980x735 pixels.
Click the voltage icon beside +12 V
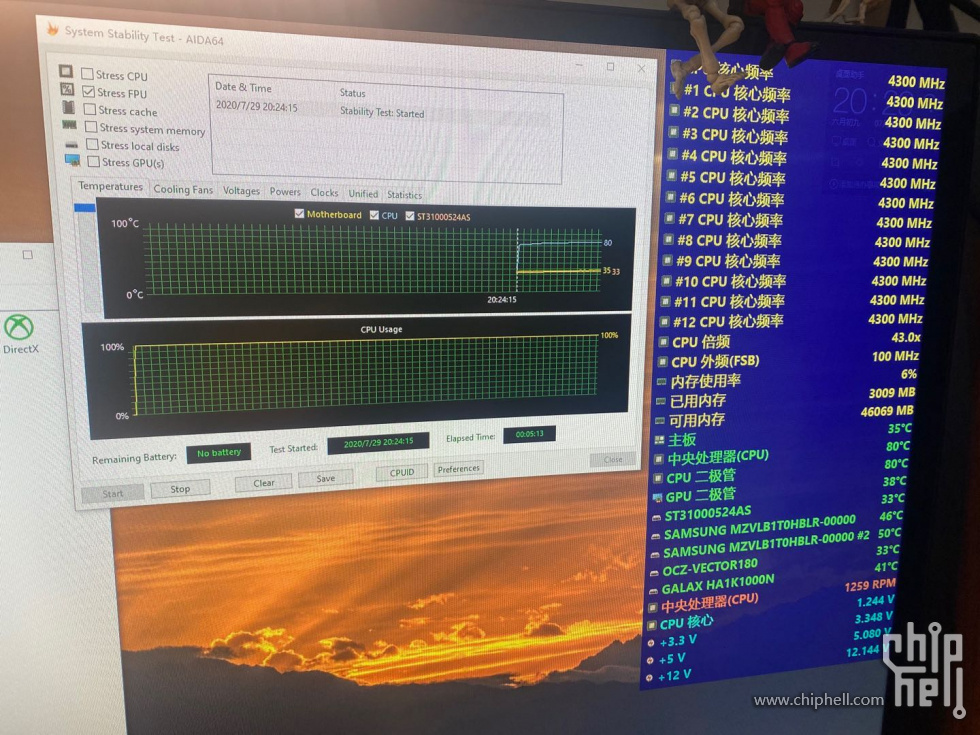pos(649,678)
